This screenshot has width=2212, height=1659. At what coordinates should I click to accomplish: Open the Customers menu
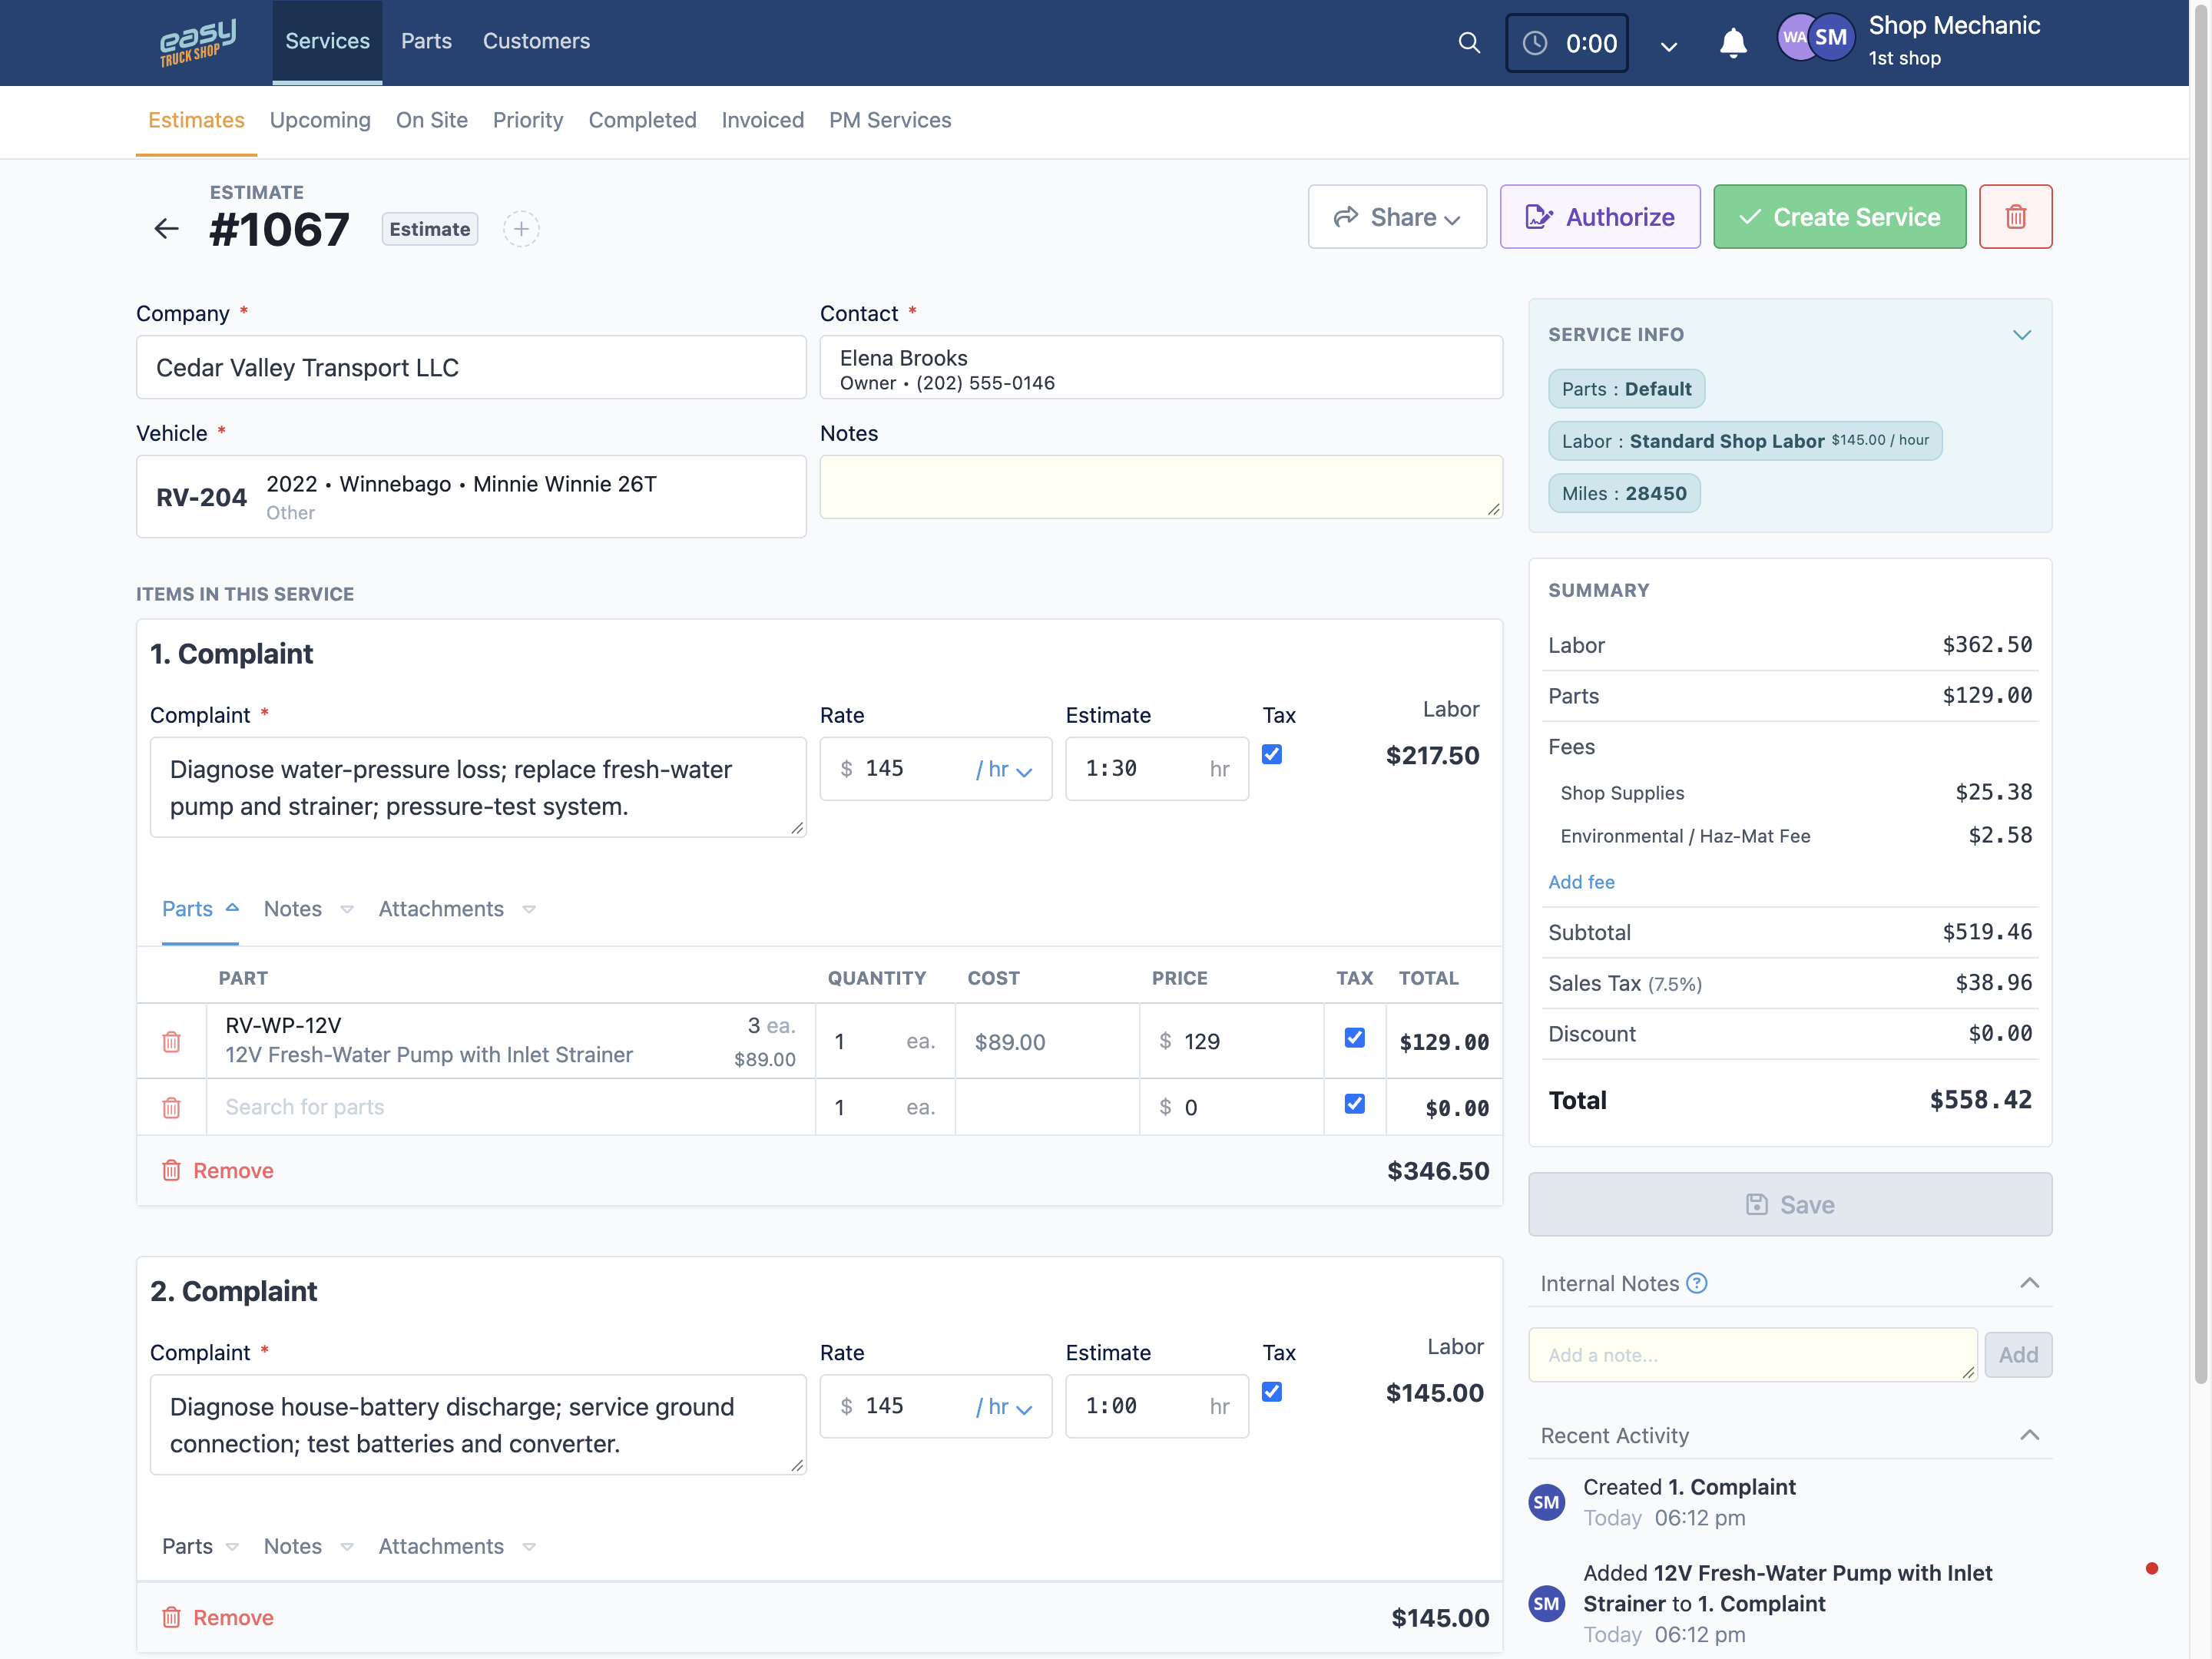536,41
